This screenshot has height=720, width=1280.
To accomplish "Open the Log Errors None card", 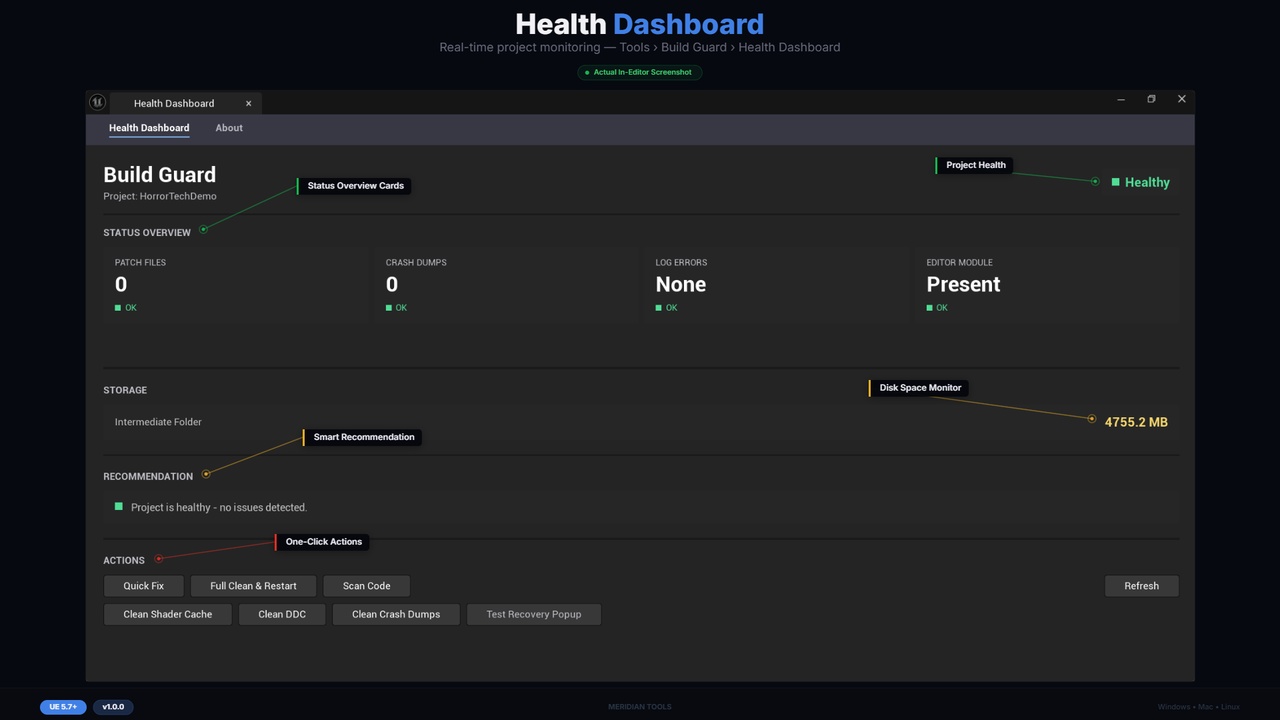I will [777, 285].
